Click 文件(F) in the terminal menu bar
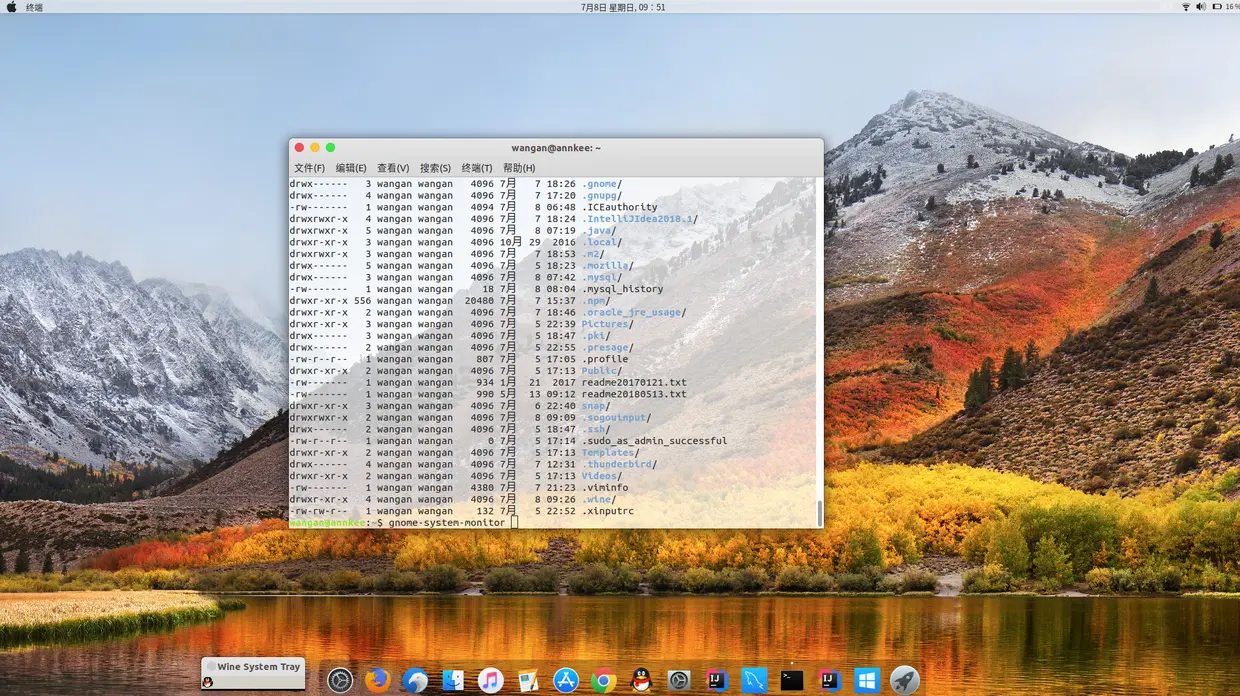The width and height of the screenshot is (1240, 696). (310, 167)
